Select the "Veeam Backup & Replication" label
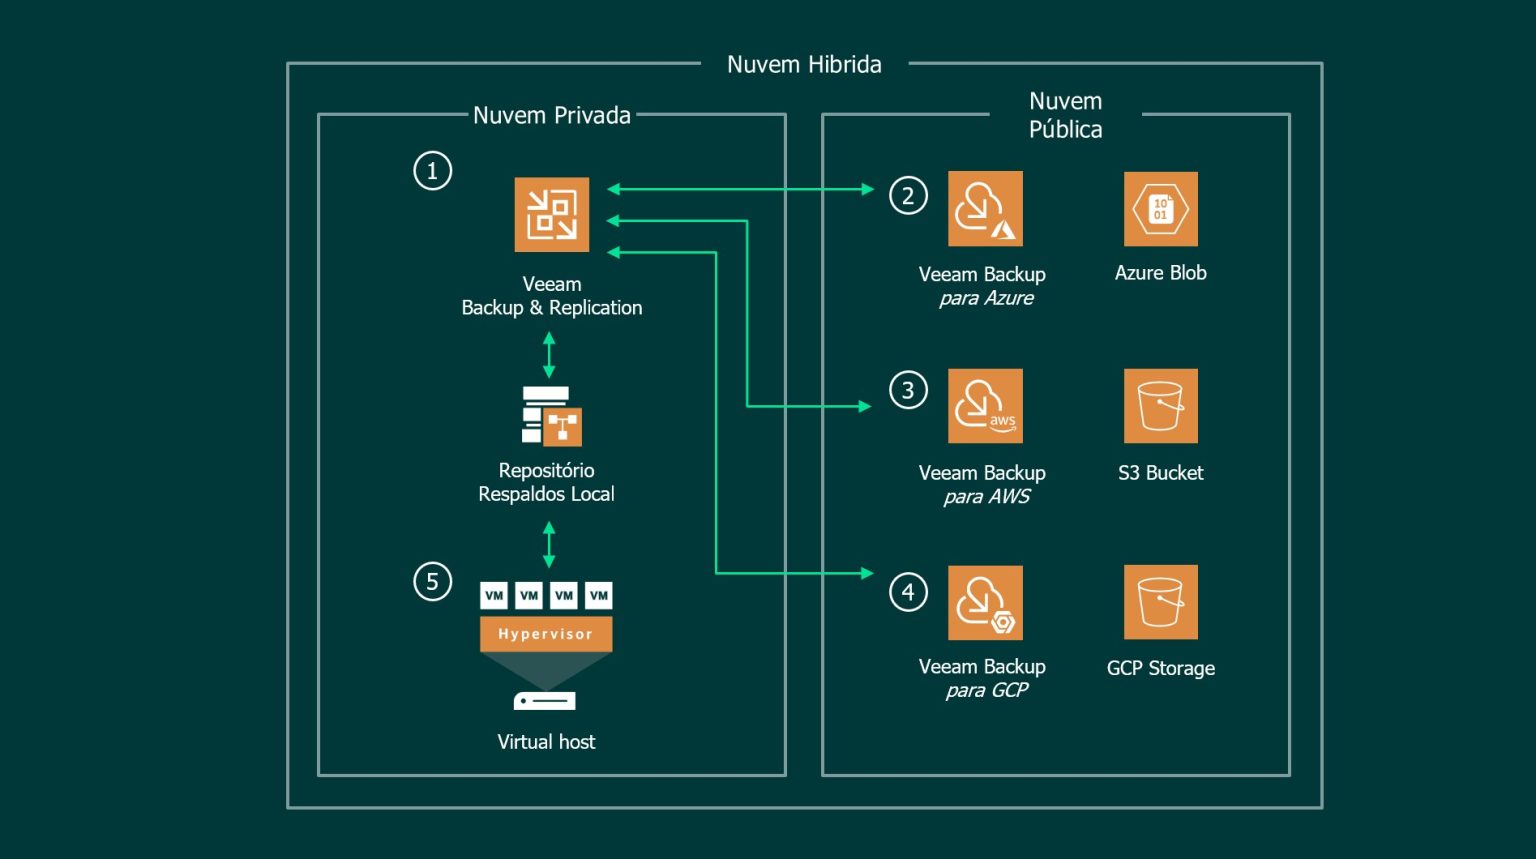This screenshot has height=859, width=1536. tap(552, 296)
